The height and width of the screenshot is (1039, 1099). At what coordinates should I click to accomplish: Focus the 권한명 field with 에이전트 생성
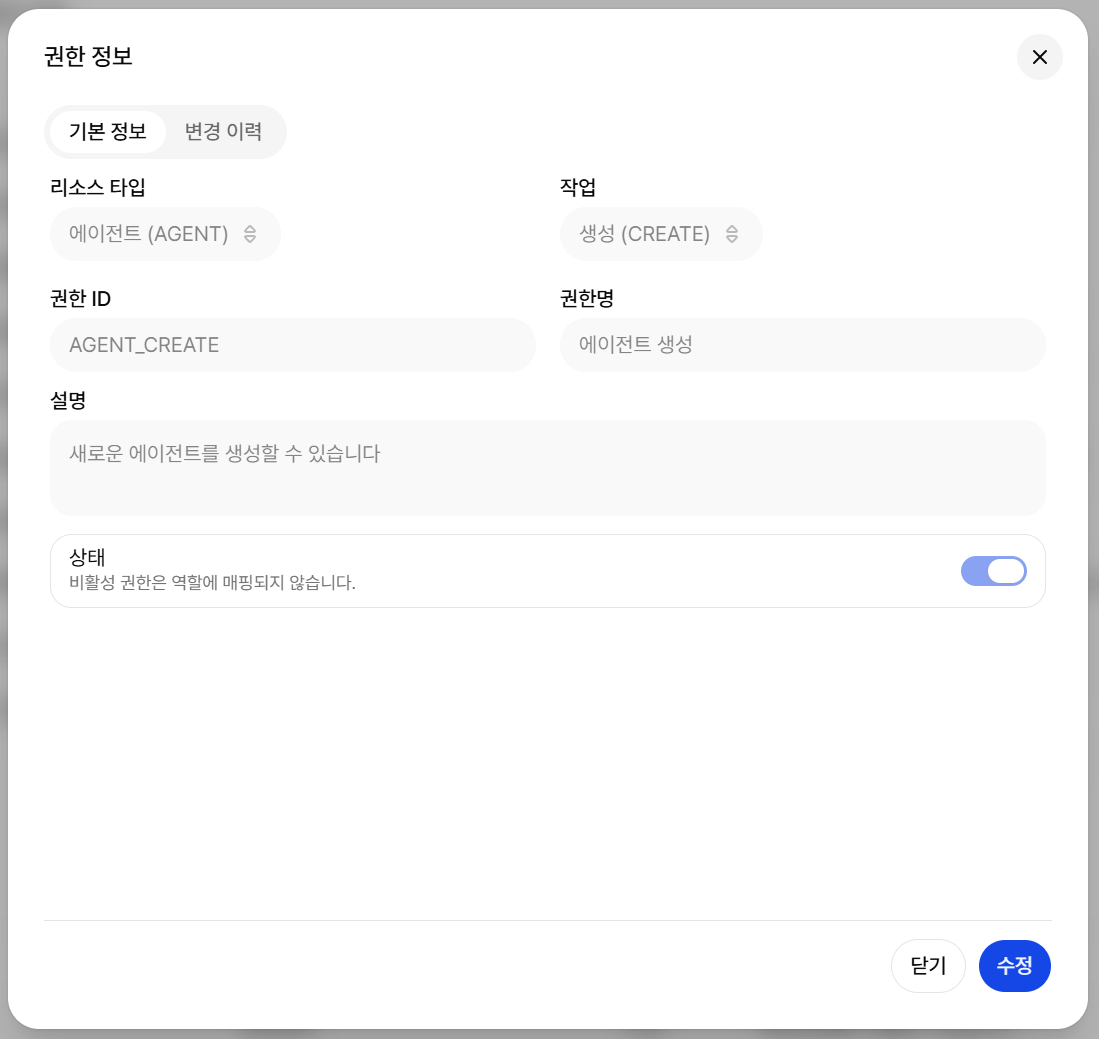[803, 345]
